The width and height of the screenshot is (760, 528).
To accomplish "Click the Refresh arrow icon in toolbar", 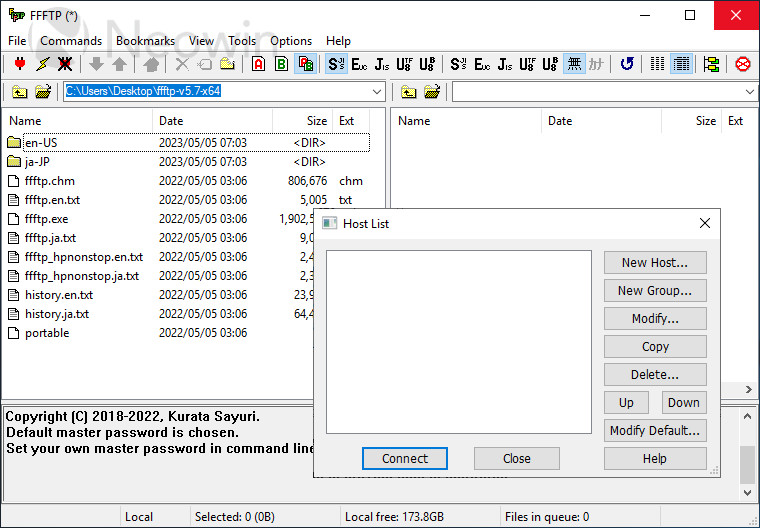I will tap(627, 64).
